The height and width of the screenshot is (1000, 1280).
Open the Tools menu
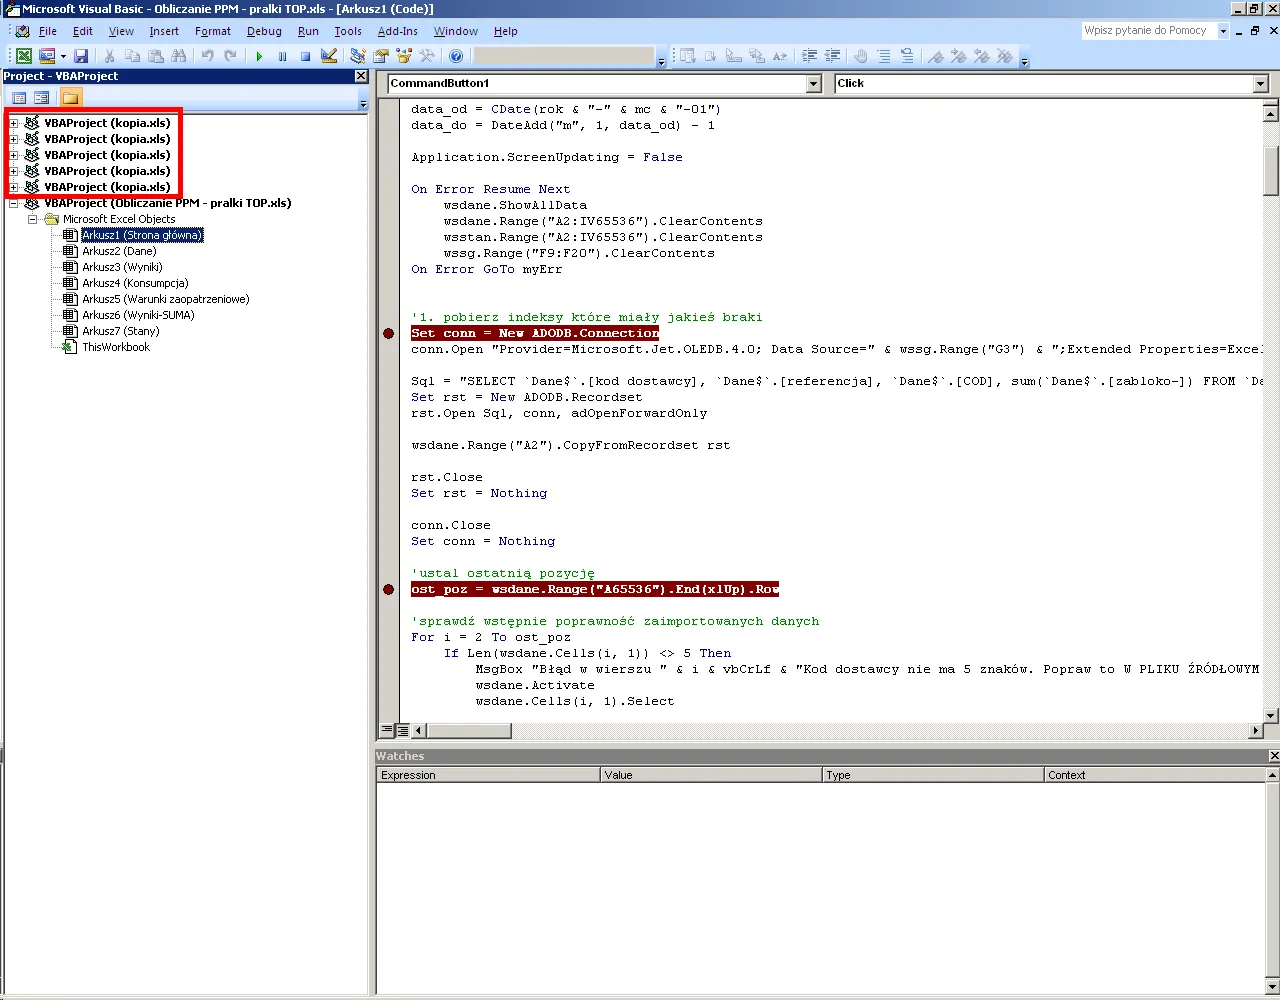tap(347, 31)
